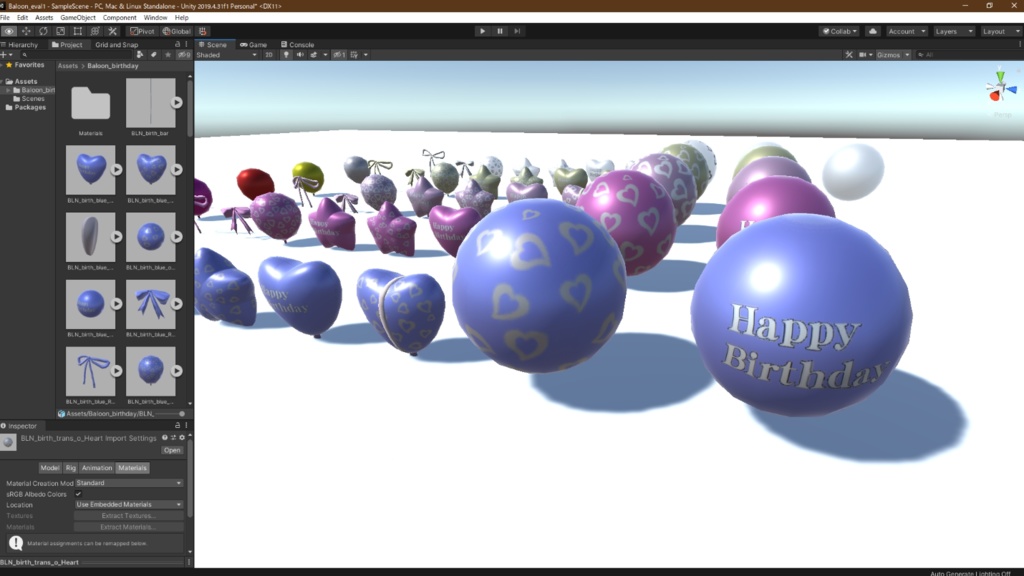Toggle scene audio with the speaker icon
The width and height of the screenshot is (1024, 576).
coord(300,55)
